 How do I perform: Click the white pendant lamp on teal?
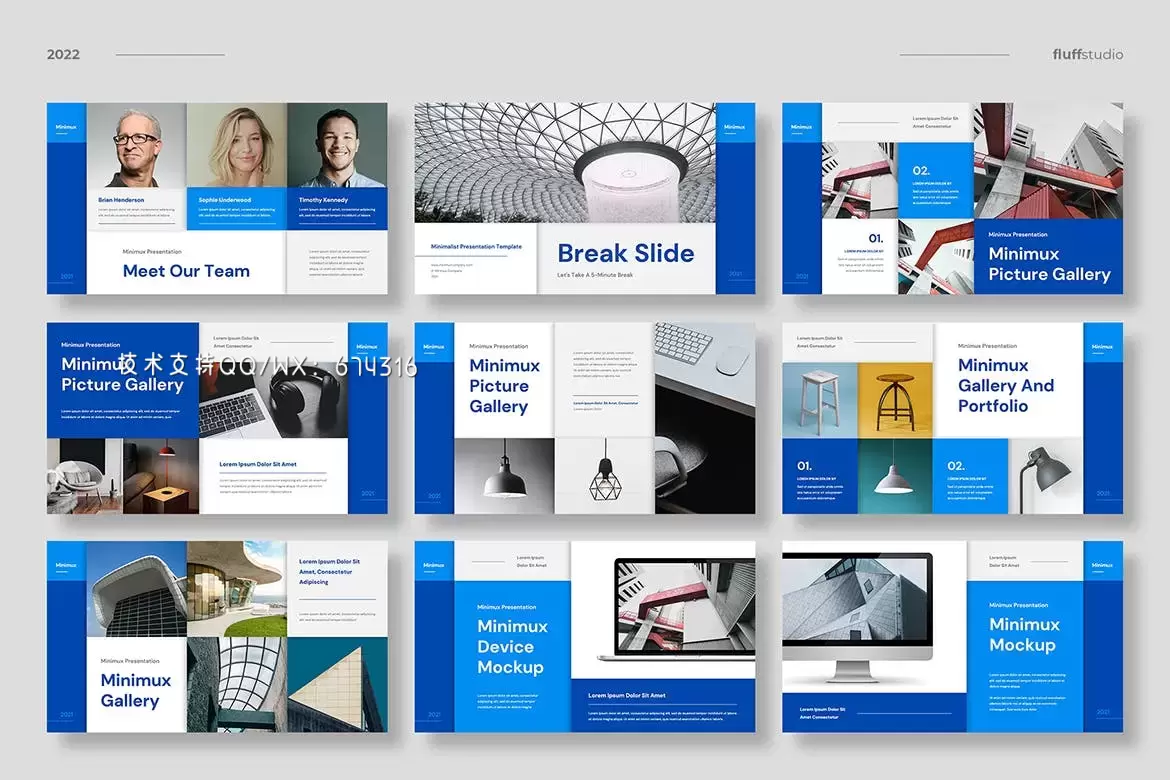tap(894, 476)
